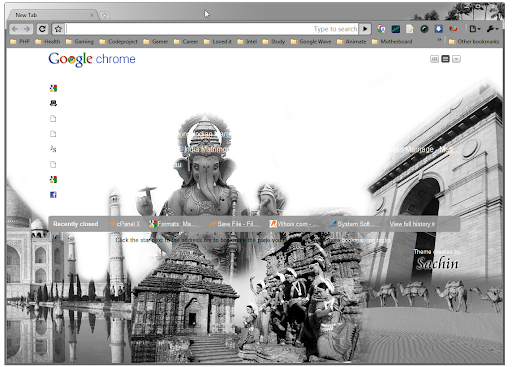Open the Study bookmarks folder
Viewport: 512px width, 367px height.
point(274,42)
